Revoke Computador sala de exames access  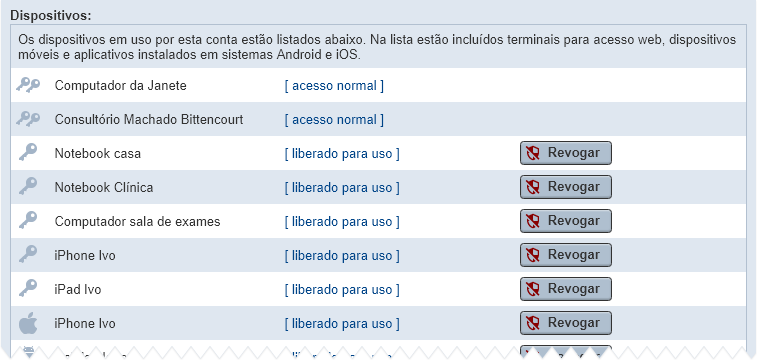(566, 221)
